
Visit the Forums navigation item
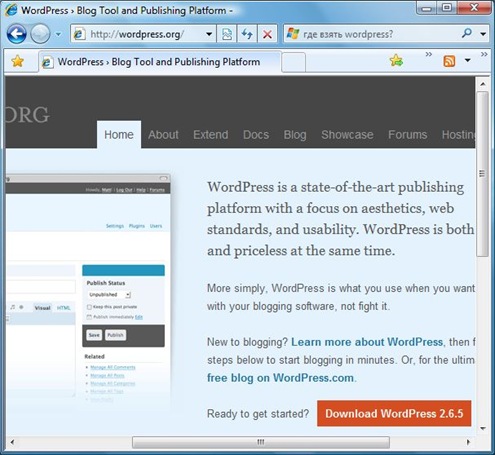coord(407,135)
